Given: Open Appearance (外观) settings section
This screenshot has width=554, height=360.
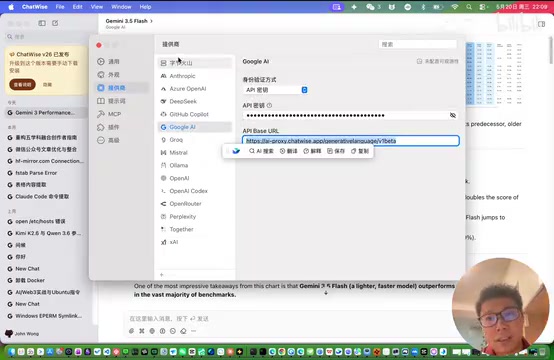Looking at the screenshot, I should pos(122,75).
